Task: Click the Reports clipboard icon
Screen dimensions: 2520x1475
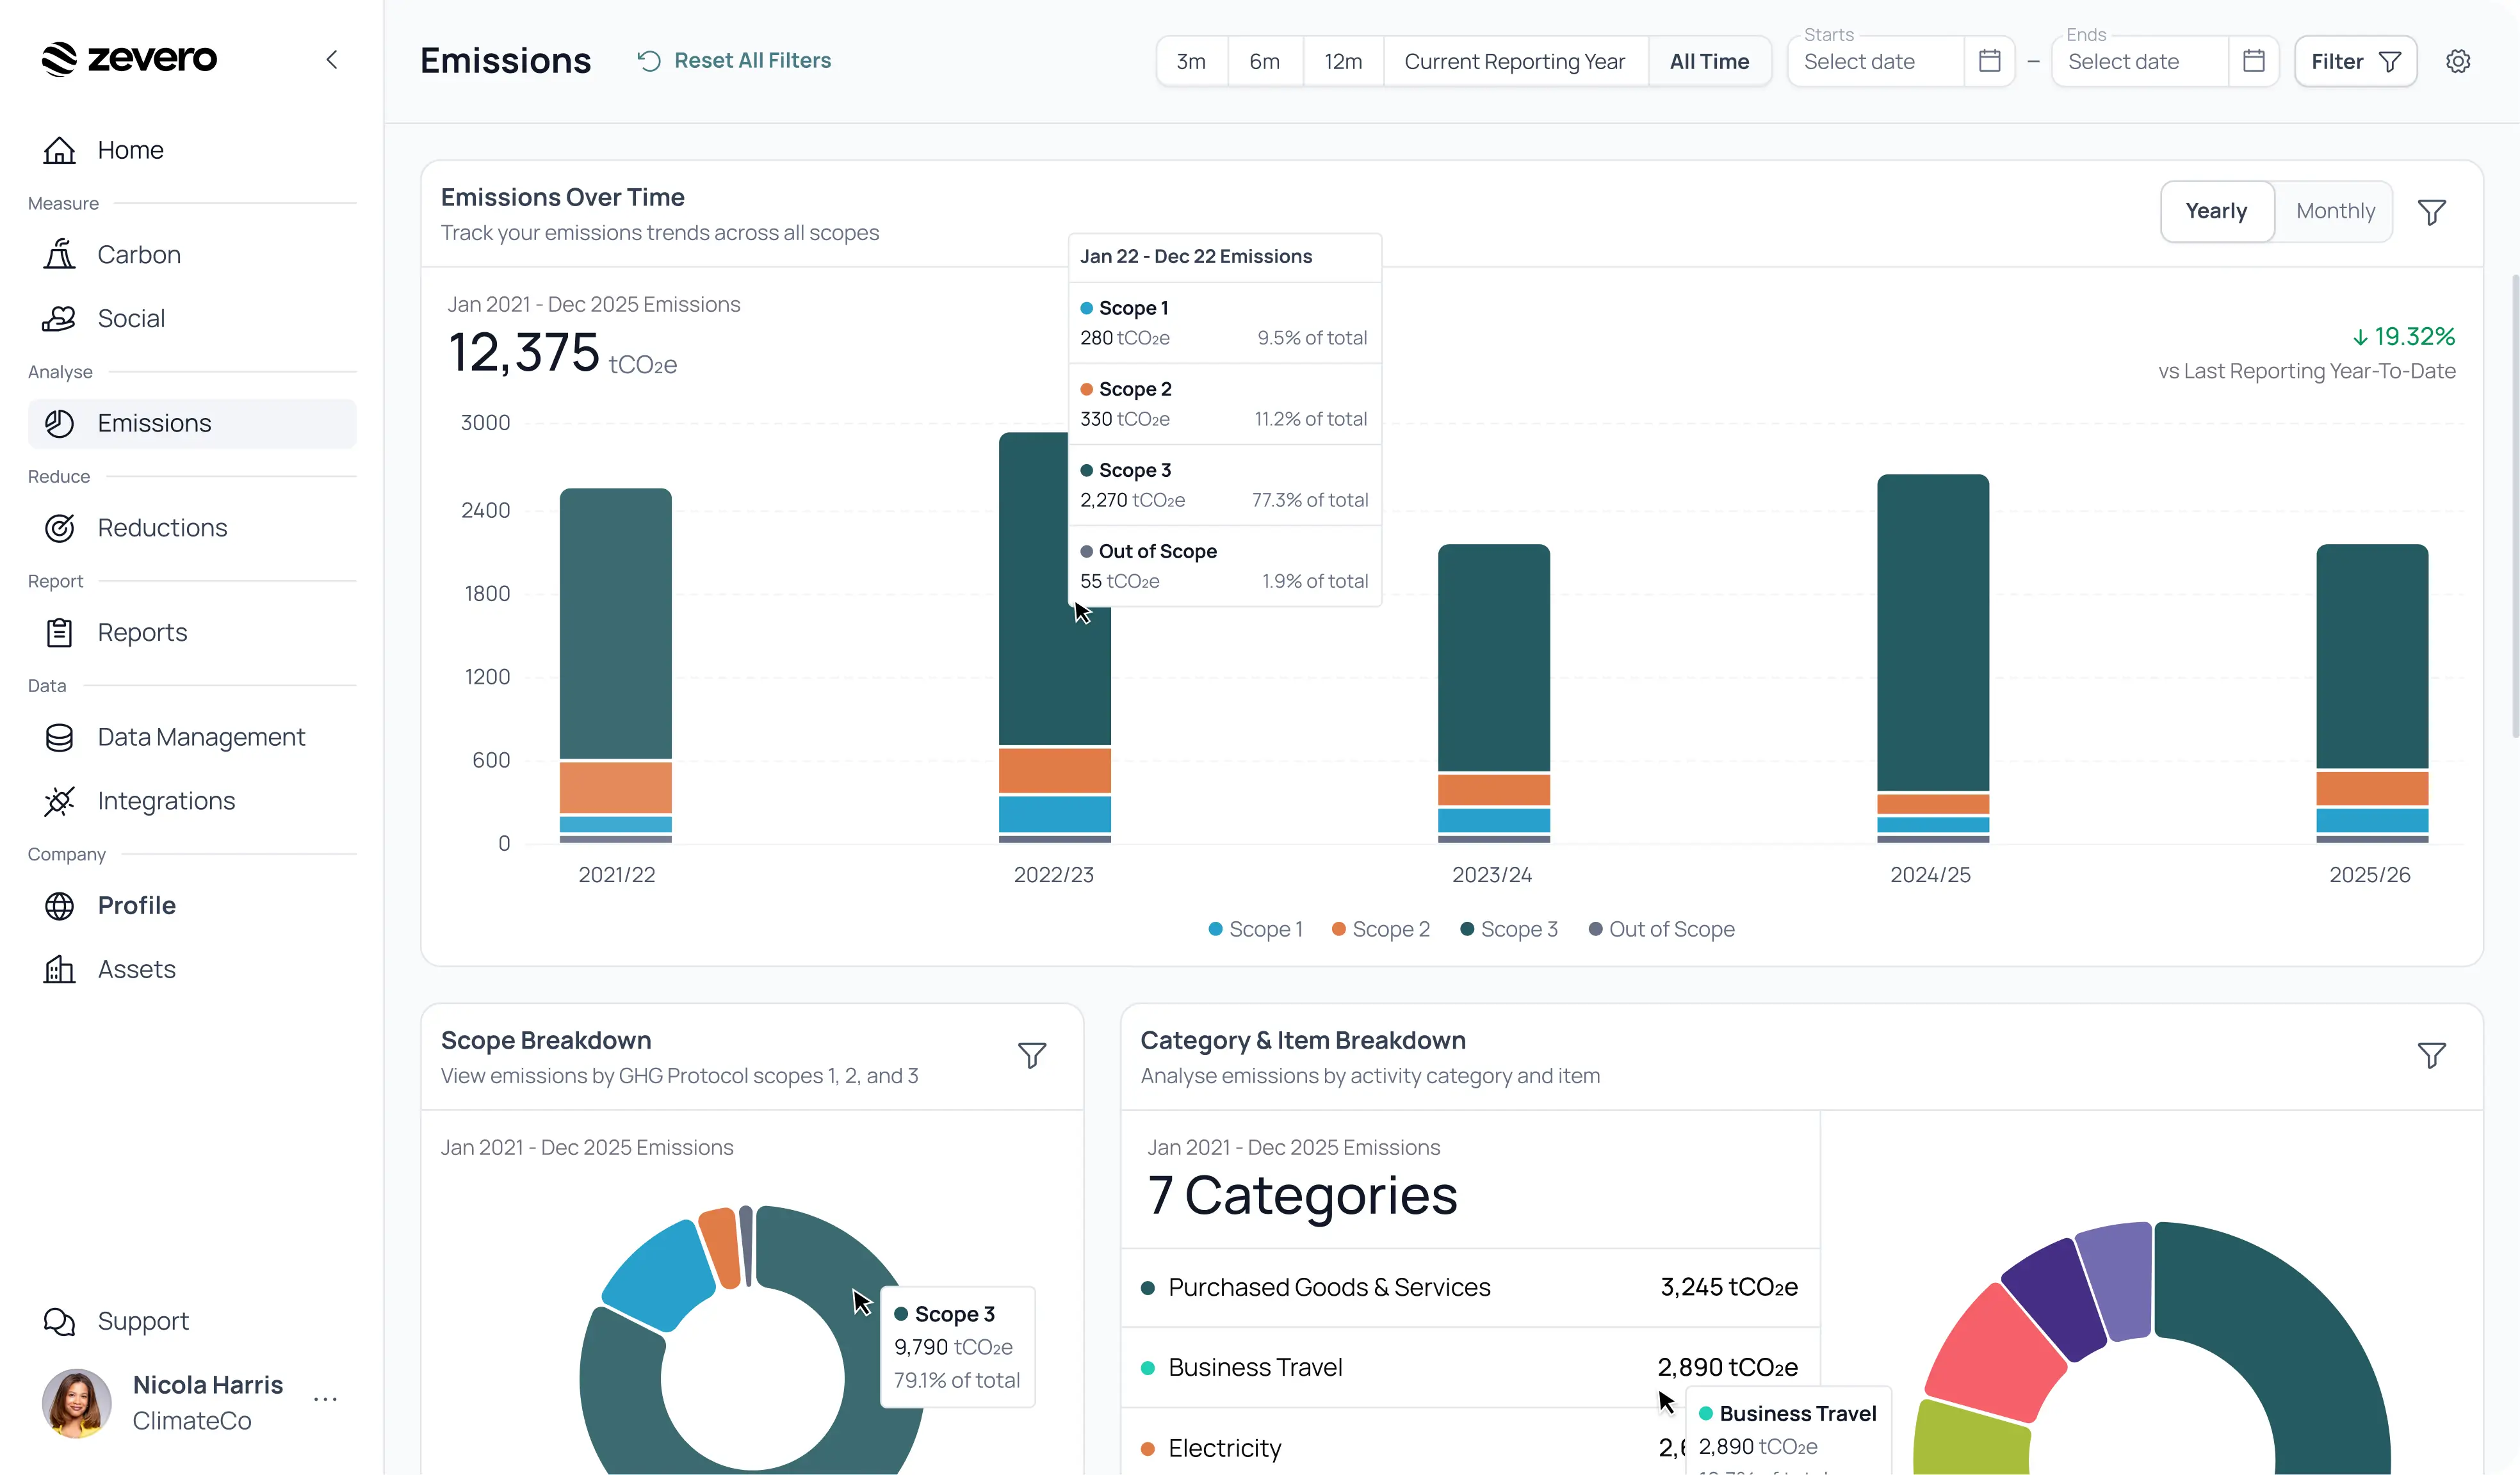Action: (59, 633)
